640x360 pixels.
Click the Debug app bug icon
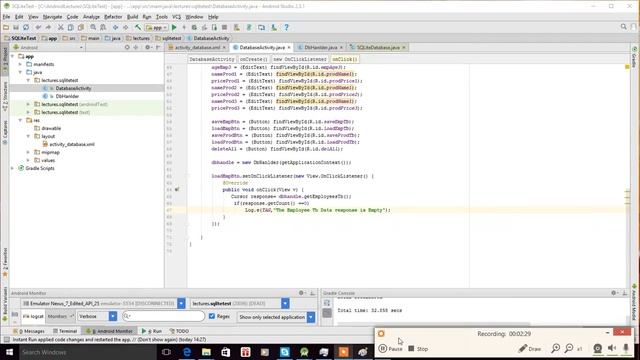(194, 27)
